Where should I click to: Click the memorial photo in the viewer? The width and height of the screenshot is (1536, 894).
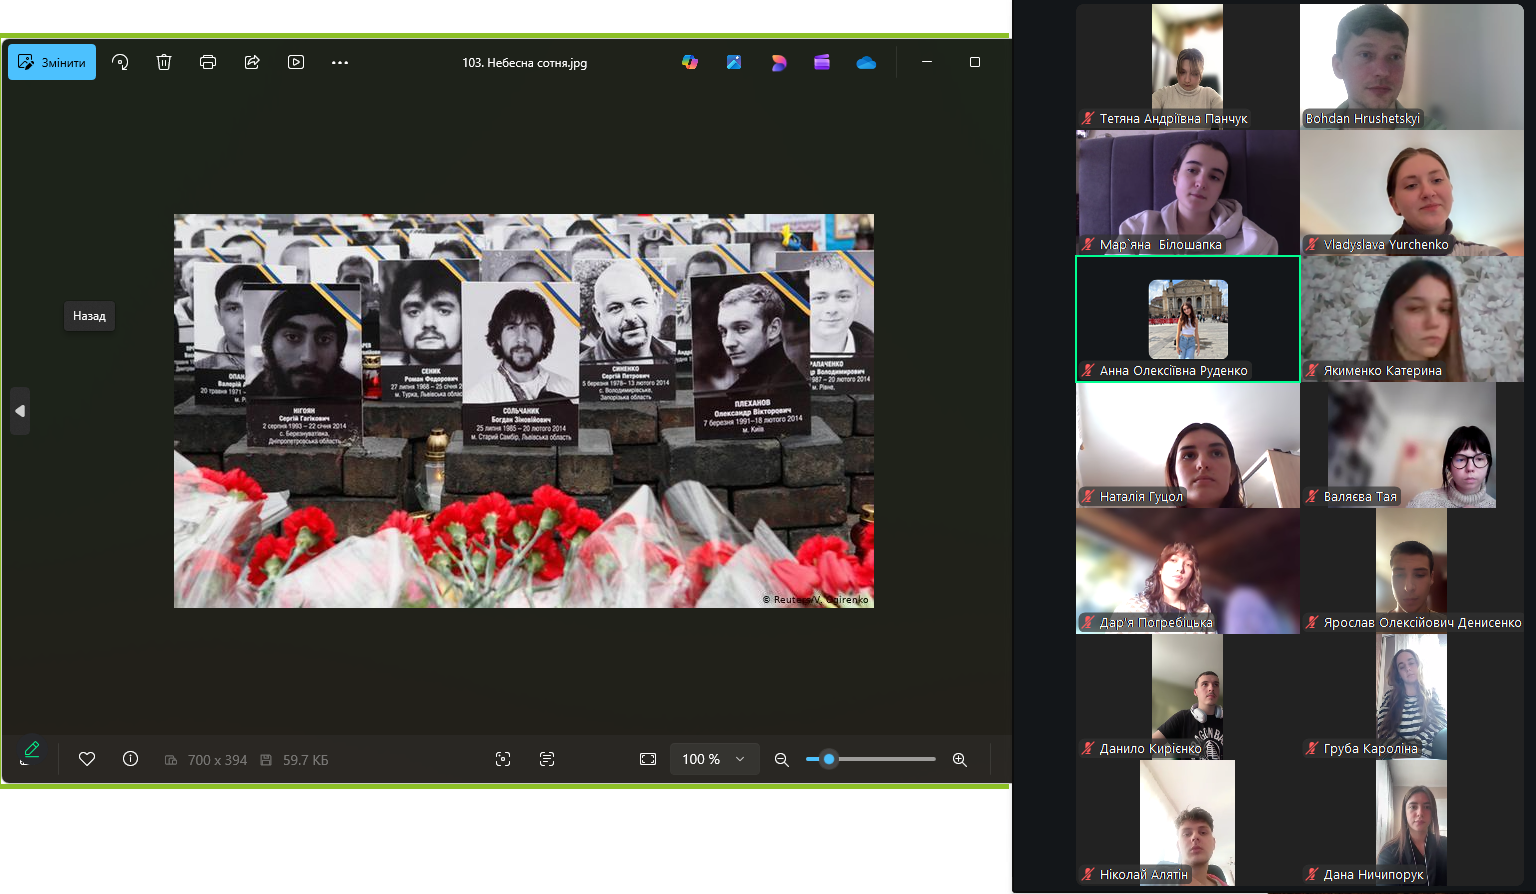[x=524, y=411]
